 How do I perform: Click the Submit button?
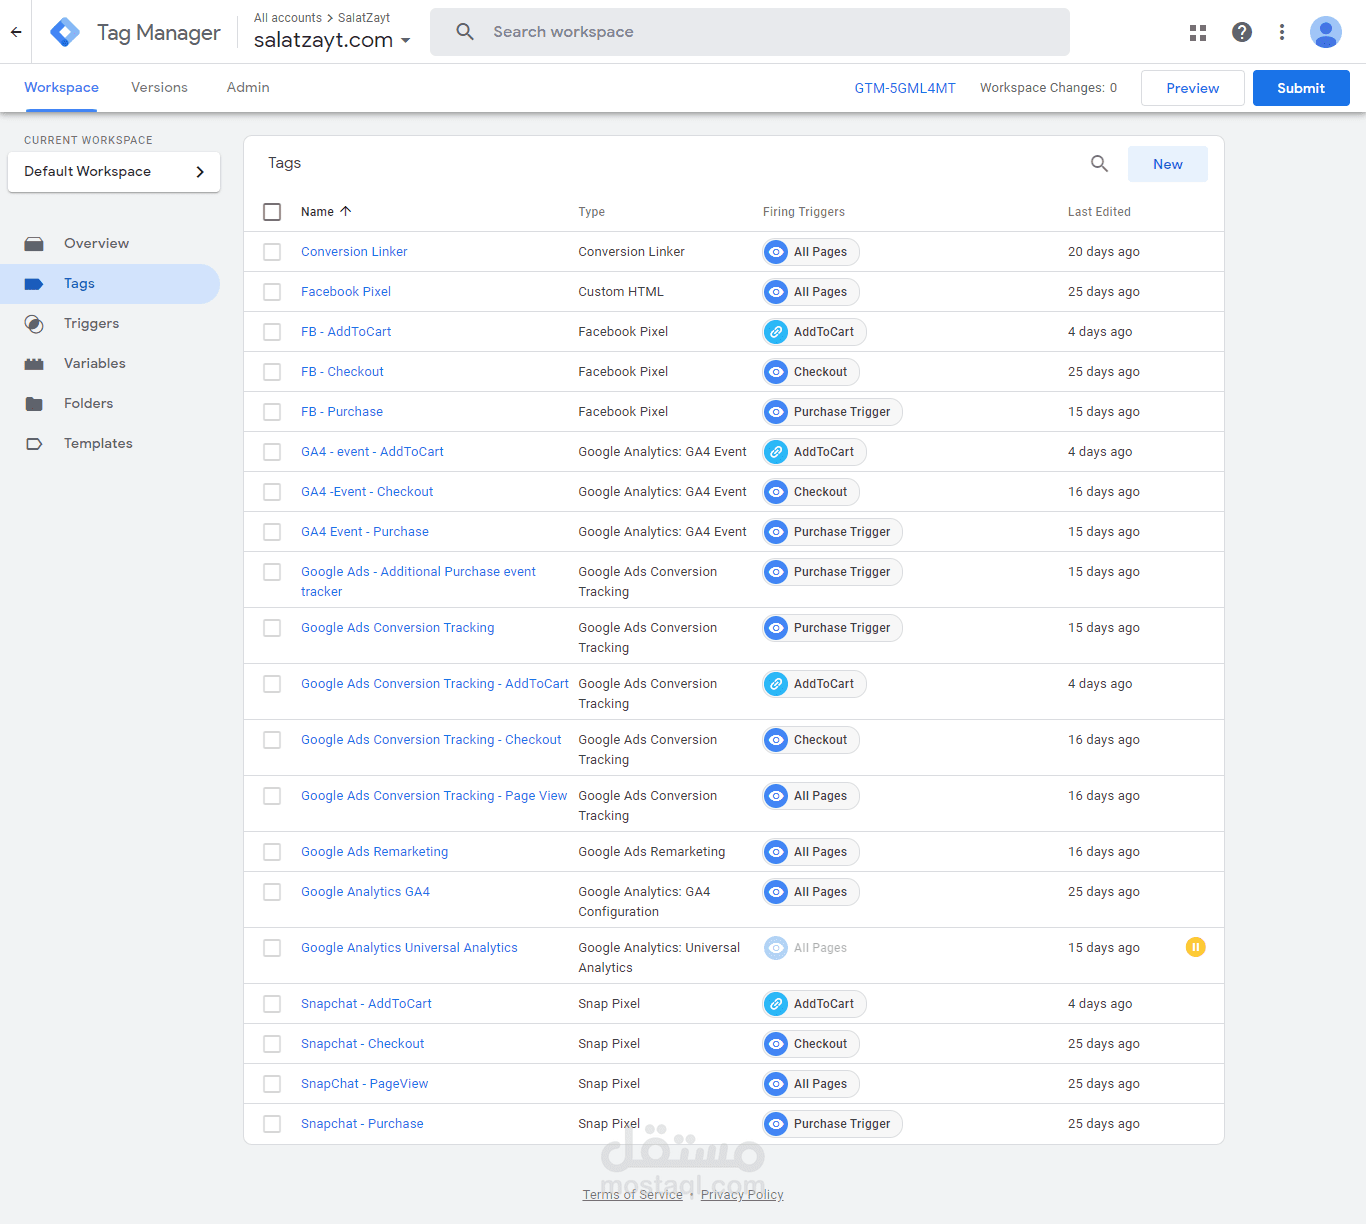(1301, 88)
